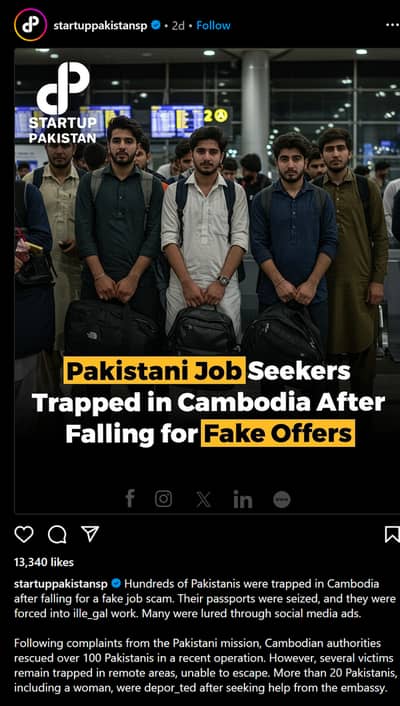Open startuppakistansp username in header
The image size is (400, 706).
pyautogui.click(x=100, y=26)
